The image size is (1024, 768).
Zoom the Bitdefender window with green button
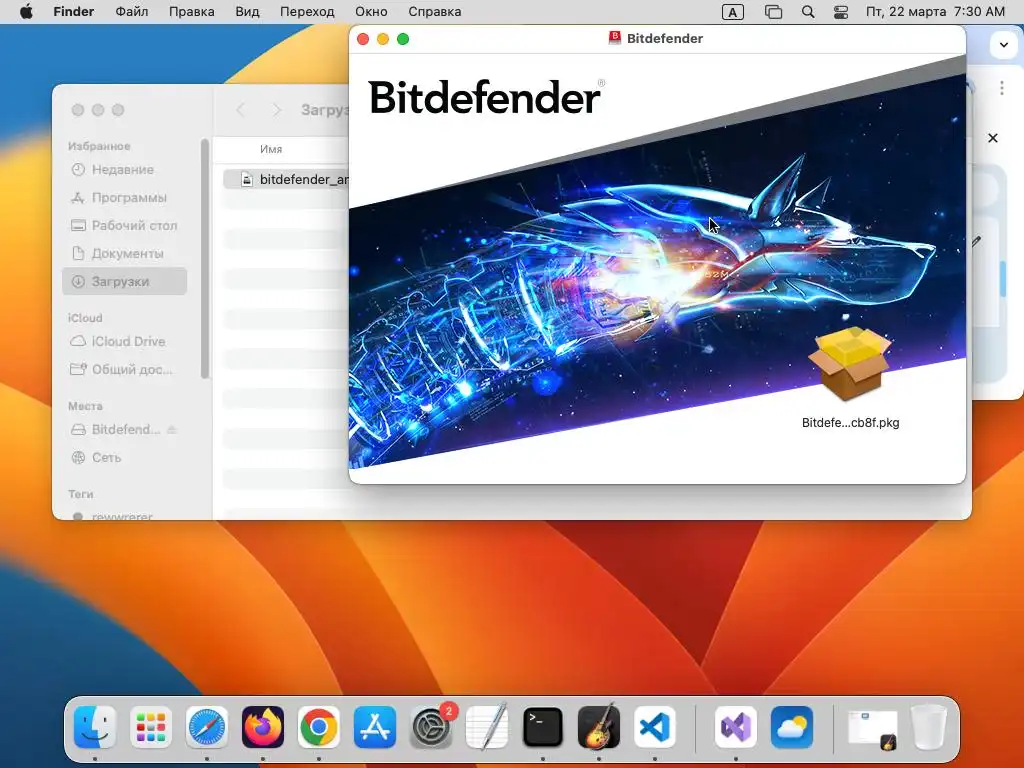pos(403,39)
